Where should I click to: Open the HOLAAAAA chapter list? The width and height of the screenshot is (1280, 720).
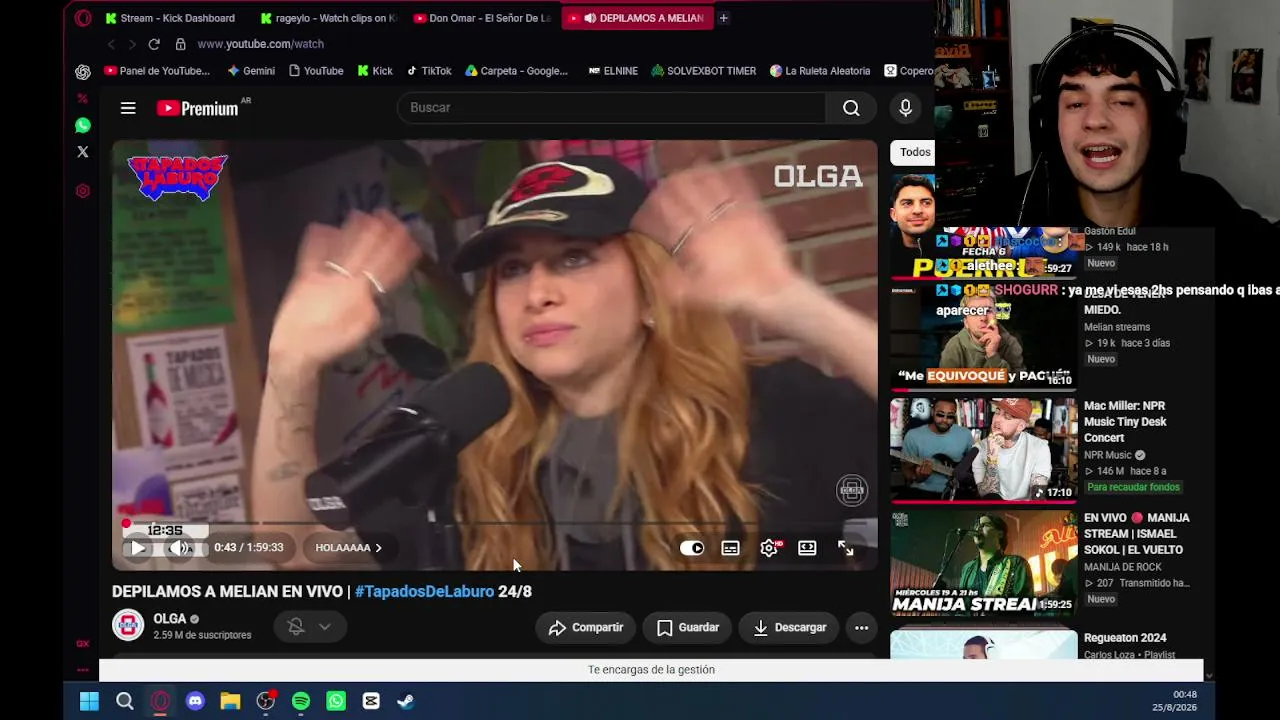tap(348, 548)
